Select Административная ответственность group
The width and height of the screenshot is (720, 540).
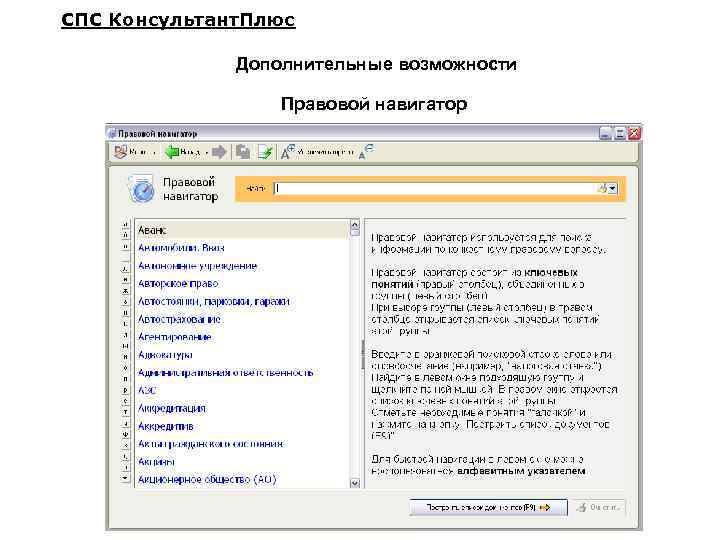tap(225, 373)
